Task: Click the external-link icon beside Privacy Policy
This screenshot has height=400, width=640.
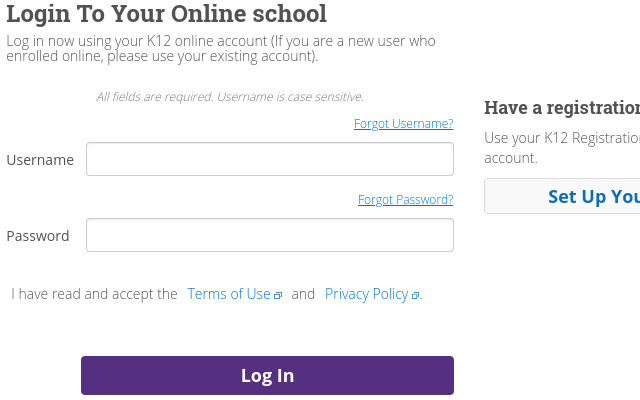Action: coord(415,295)
